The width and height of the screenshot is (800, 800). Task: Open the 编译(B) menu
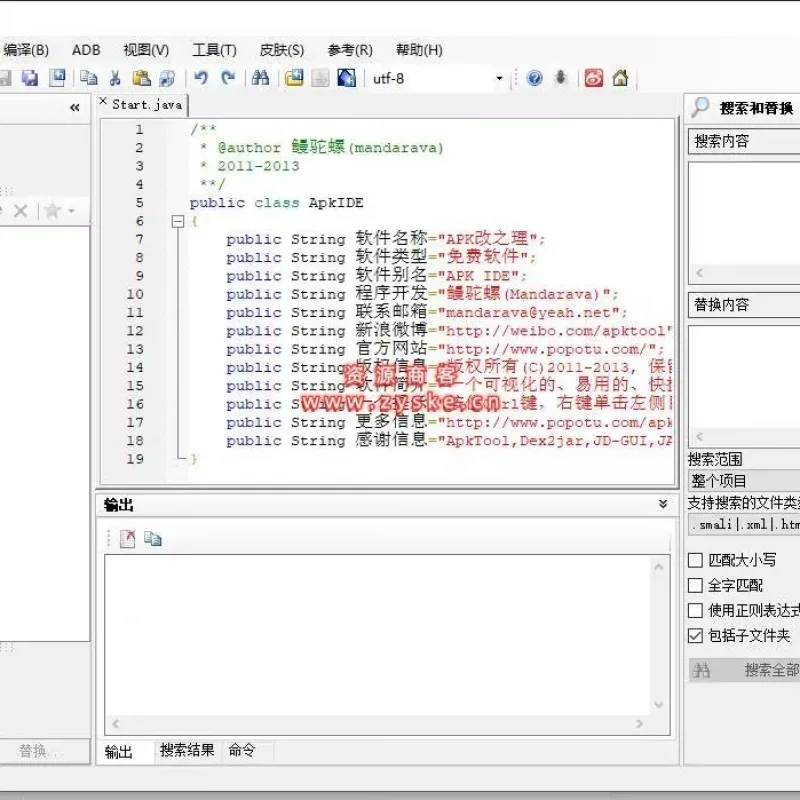pos(25,50)
